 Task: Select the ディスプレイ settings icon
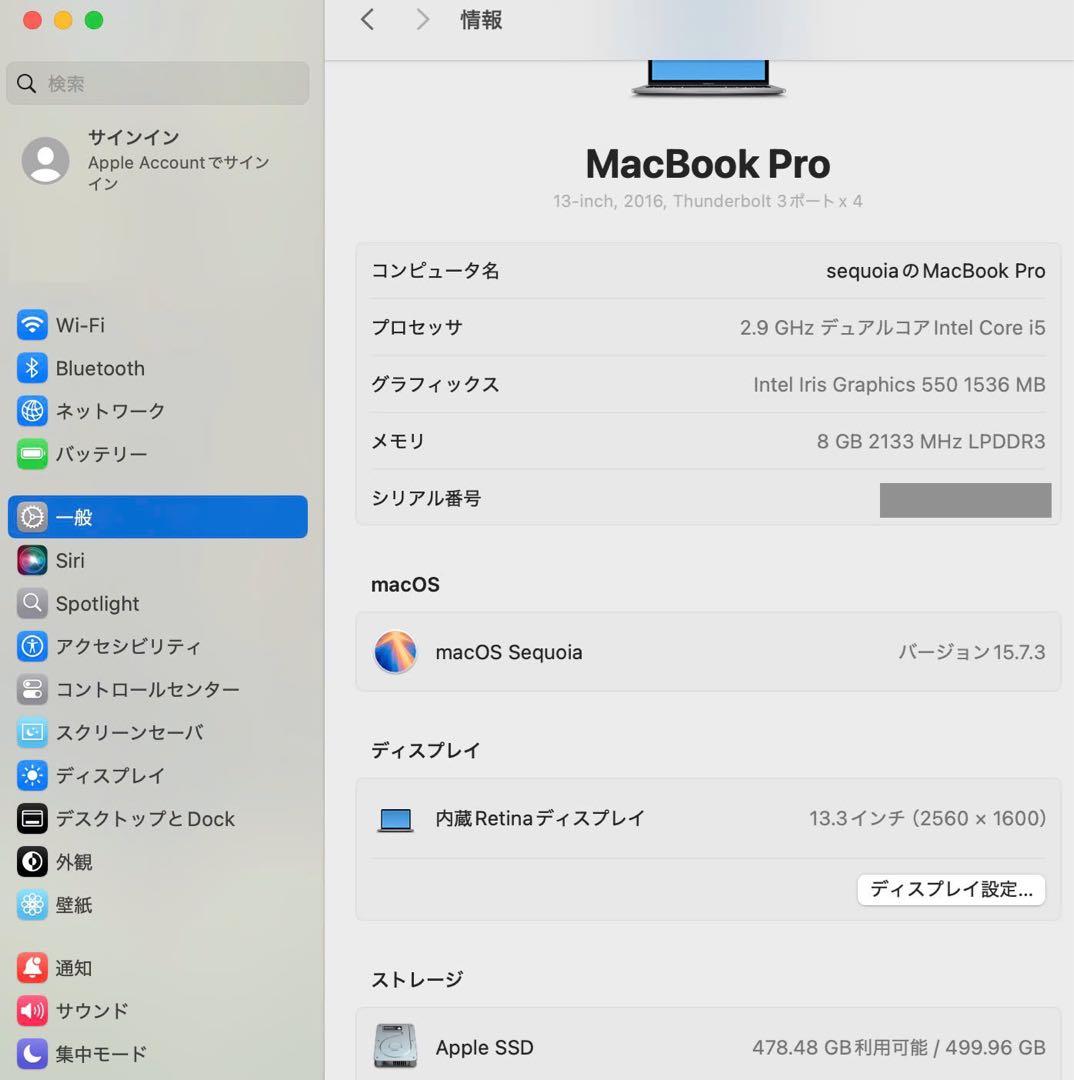(x=32, y=775)
